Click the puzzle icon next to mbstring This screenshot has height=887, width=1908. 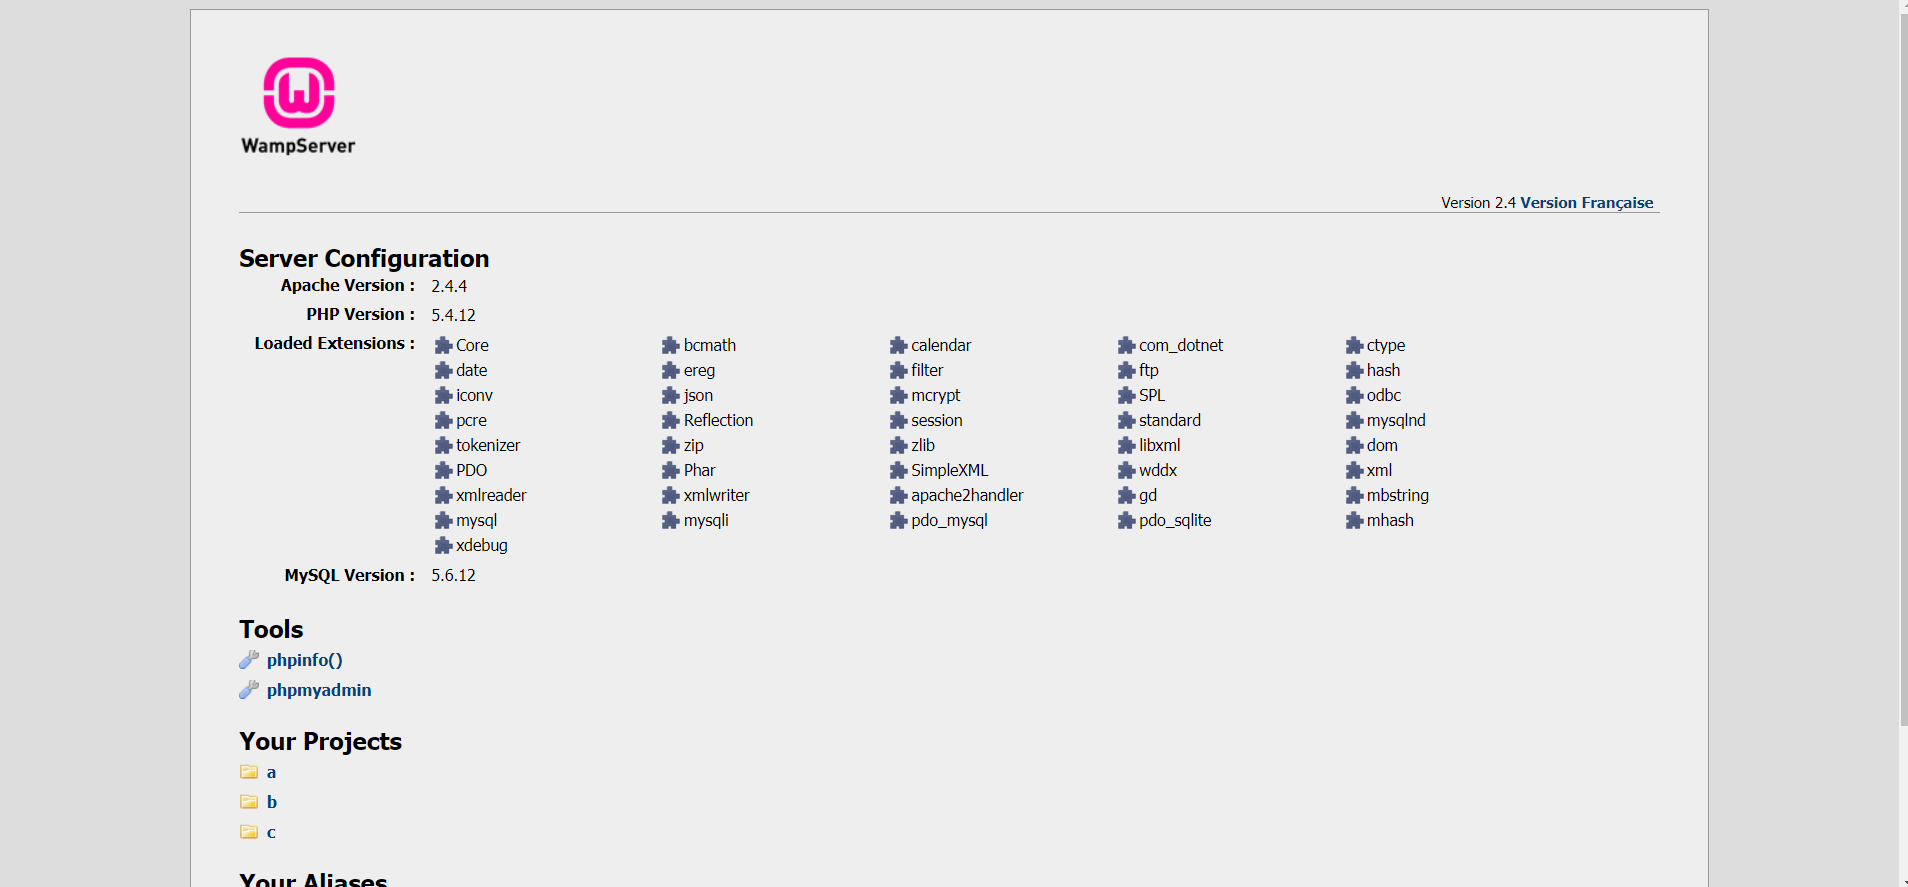(1354, 496)
